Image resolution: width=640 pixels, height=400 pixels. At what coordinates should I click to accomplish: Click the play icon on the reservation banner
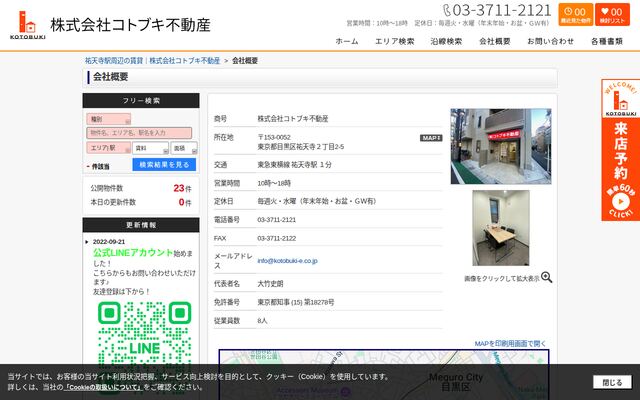(x=621, y=201)
